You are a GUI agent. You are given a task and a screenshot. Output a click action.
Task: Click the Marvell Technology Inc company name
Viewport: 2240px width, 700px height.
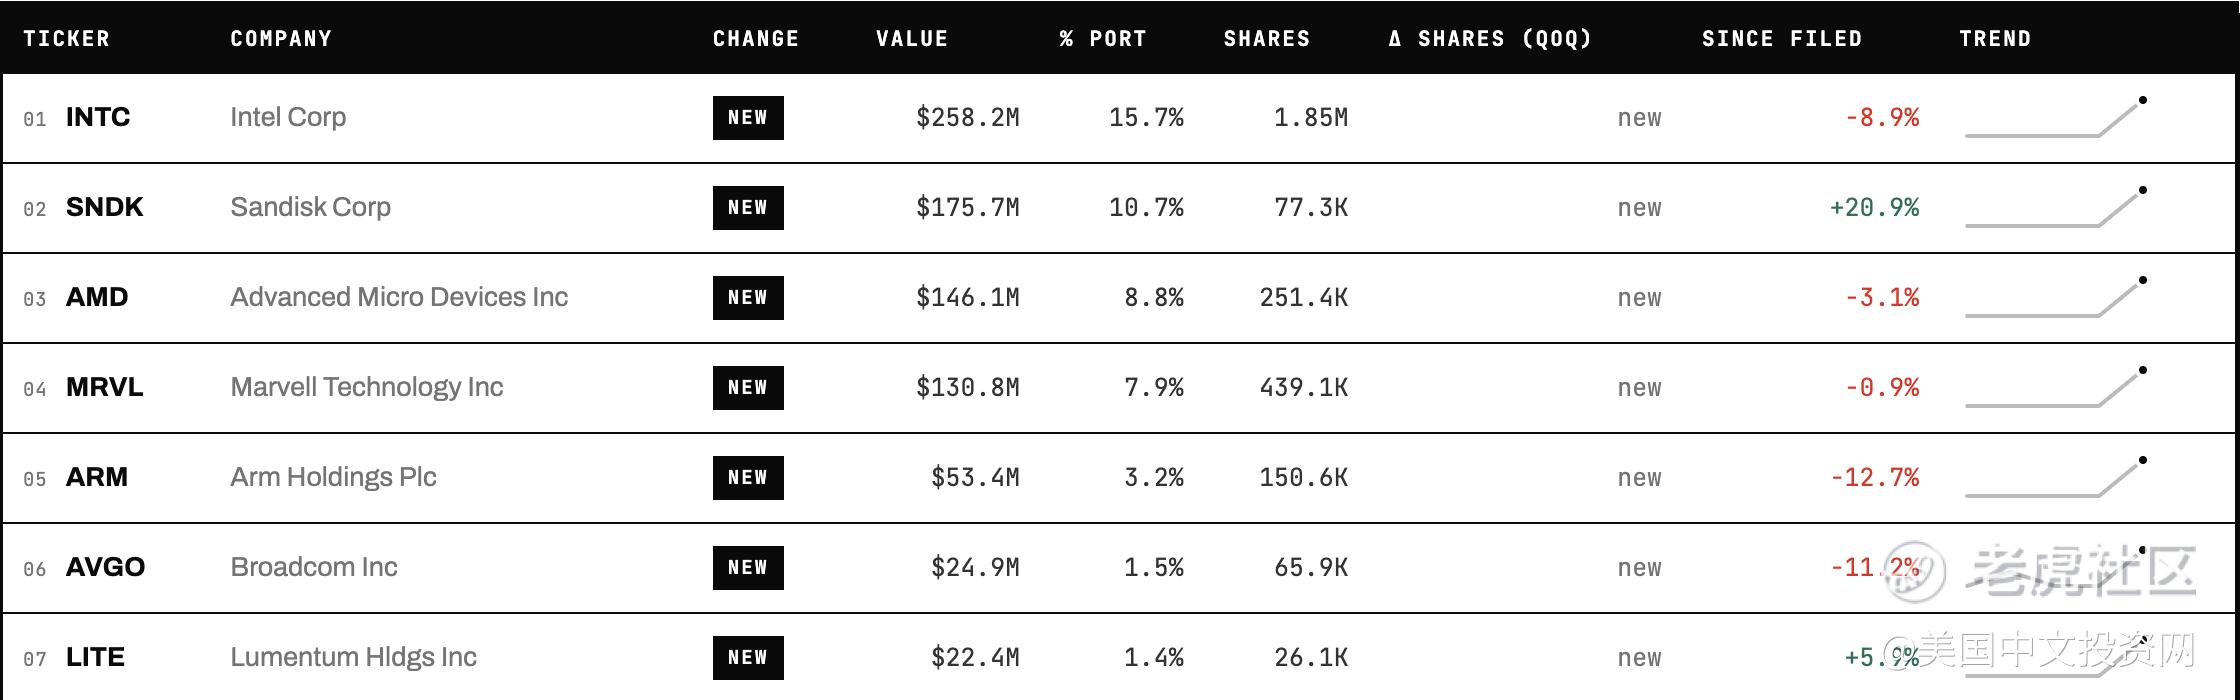(366, 387)
